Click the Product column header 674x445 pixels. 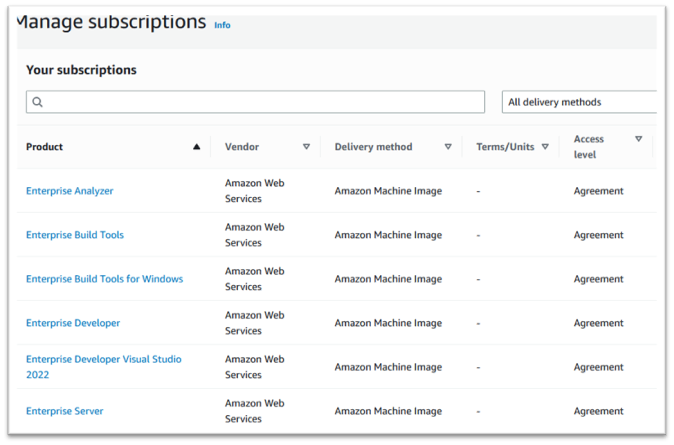[45, 147]
